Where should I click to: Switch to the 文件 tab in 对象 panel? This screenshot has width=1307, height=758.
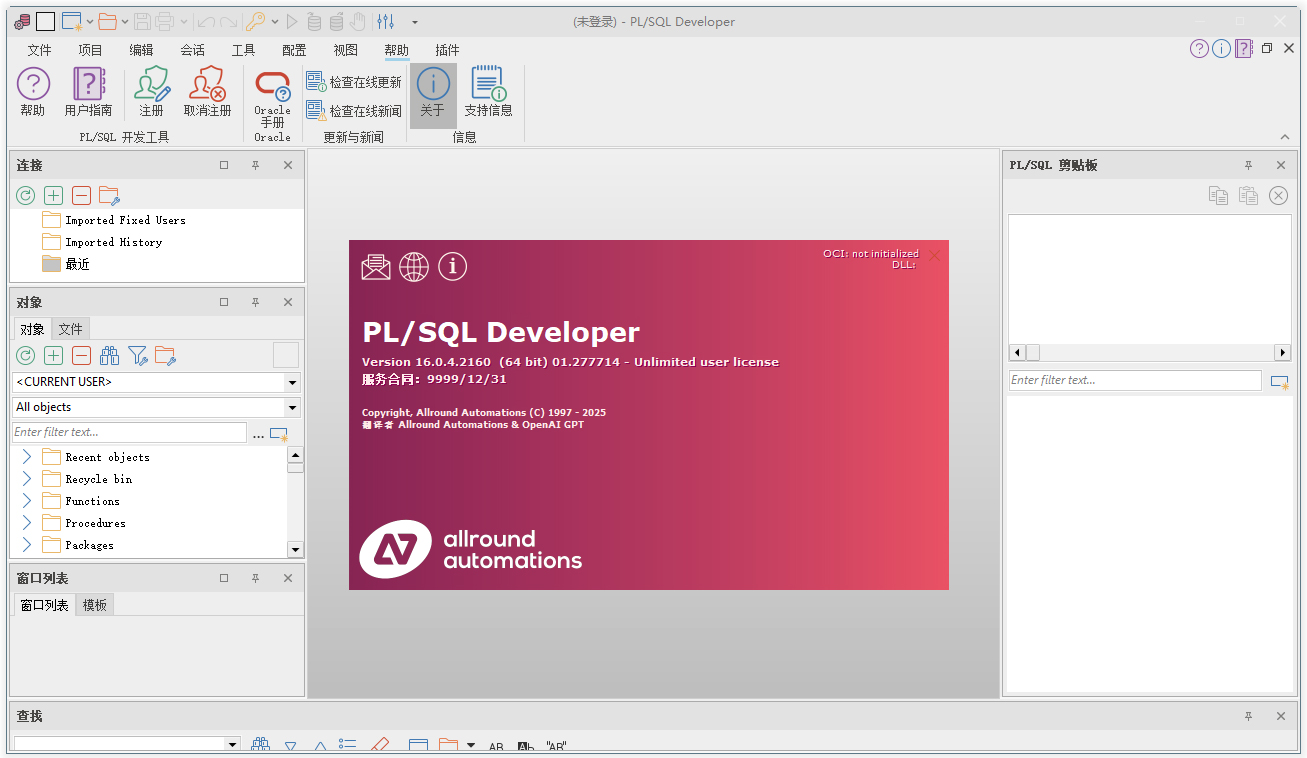point(70,328)
